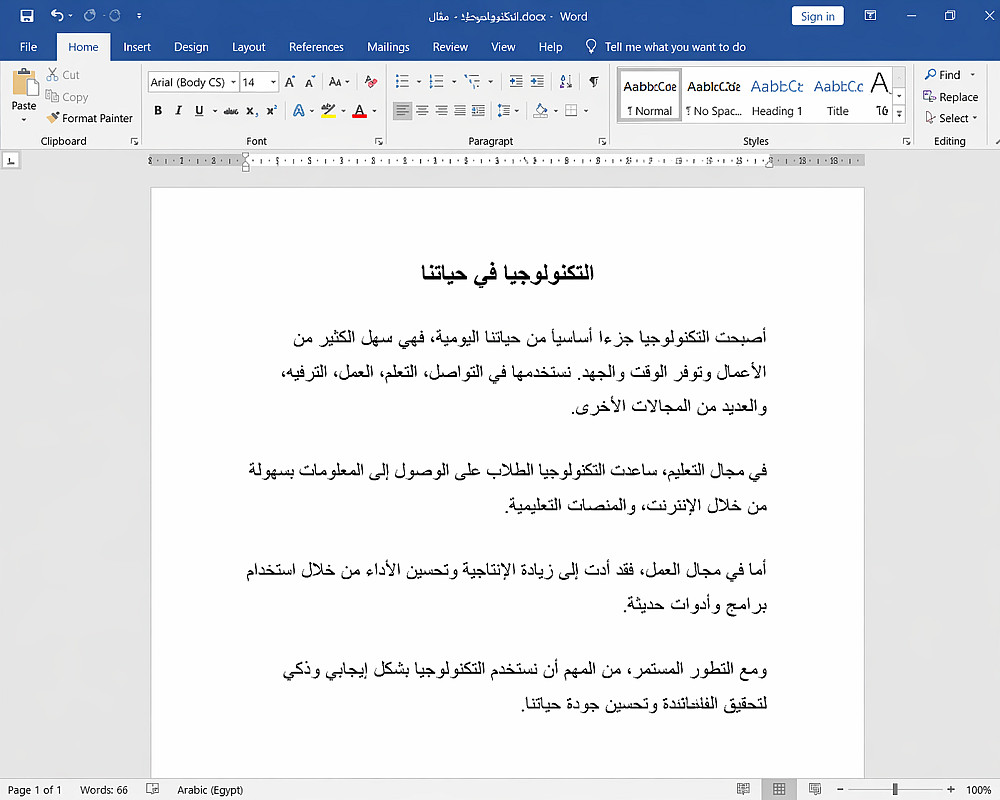Increase paragraph indent
The height and width of the screenshot is (800, 1000).
pyautogui.click(x=538, y=82)
